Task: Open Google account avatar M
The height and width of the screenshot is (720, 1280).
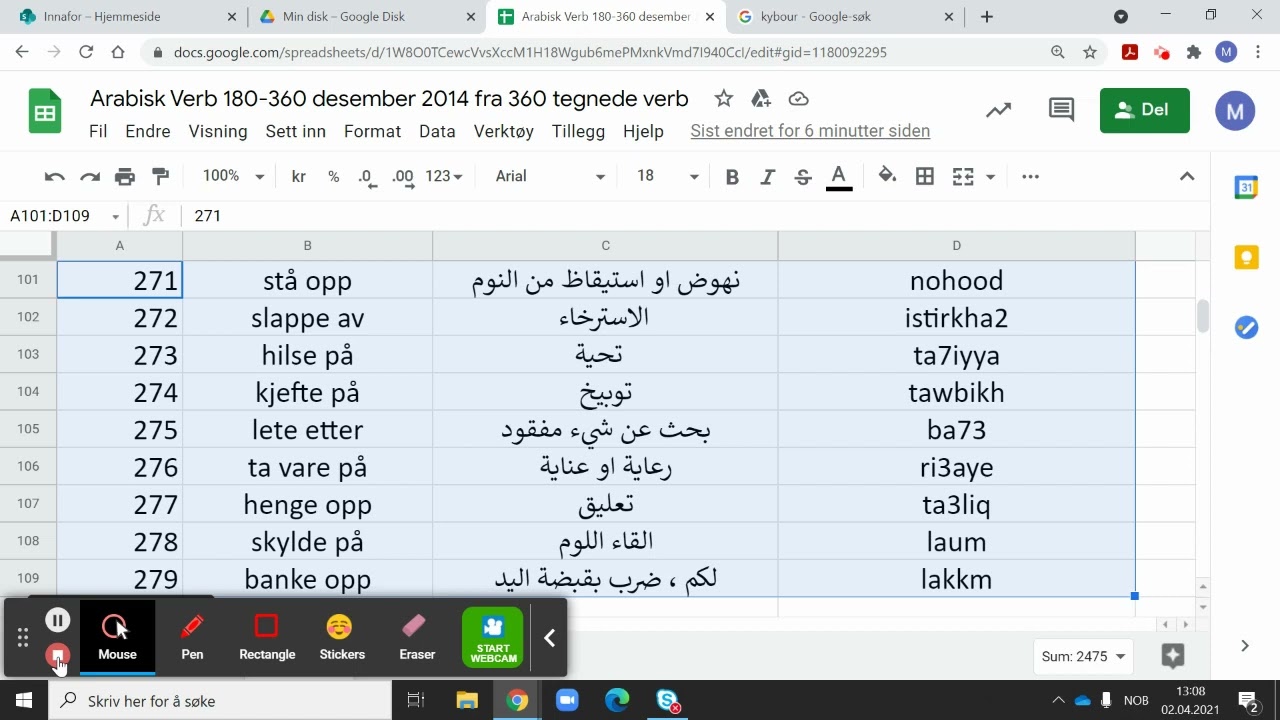Action: (1235, 111)
